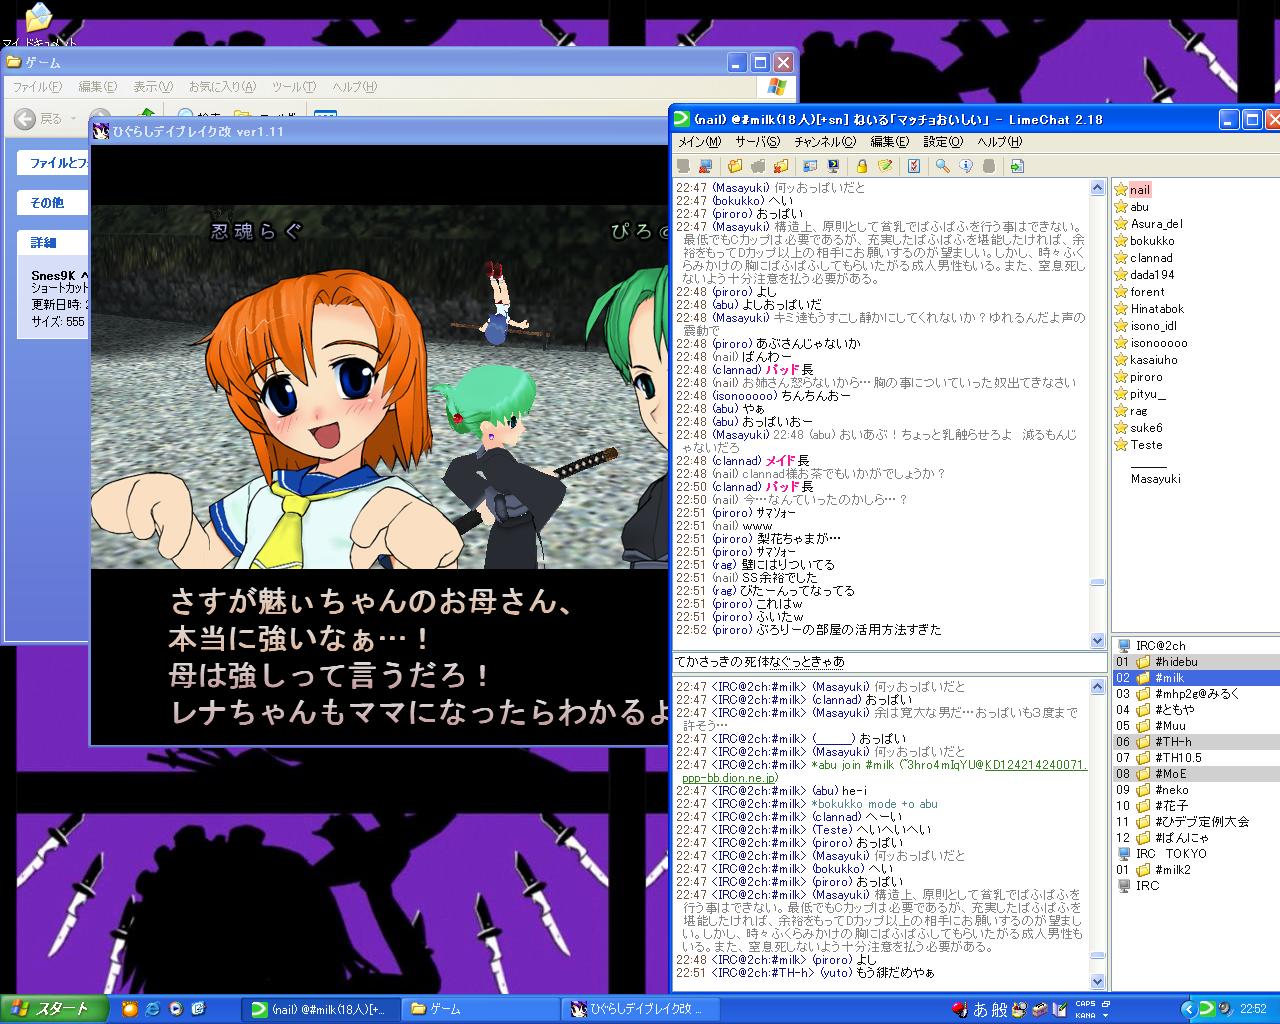Screen dimensions: 1280x1024
Task: Click the green arrow document icon
Action: tap(1017, 166)
